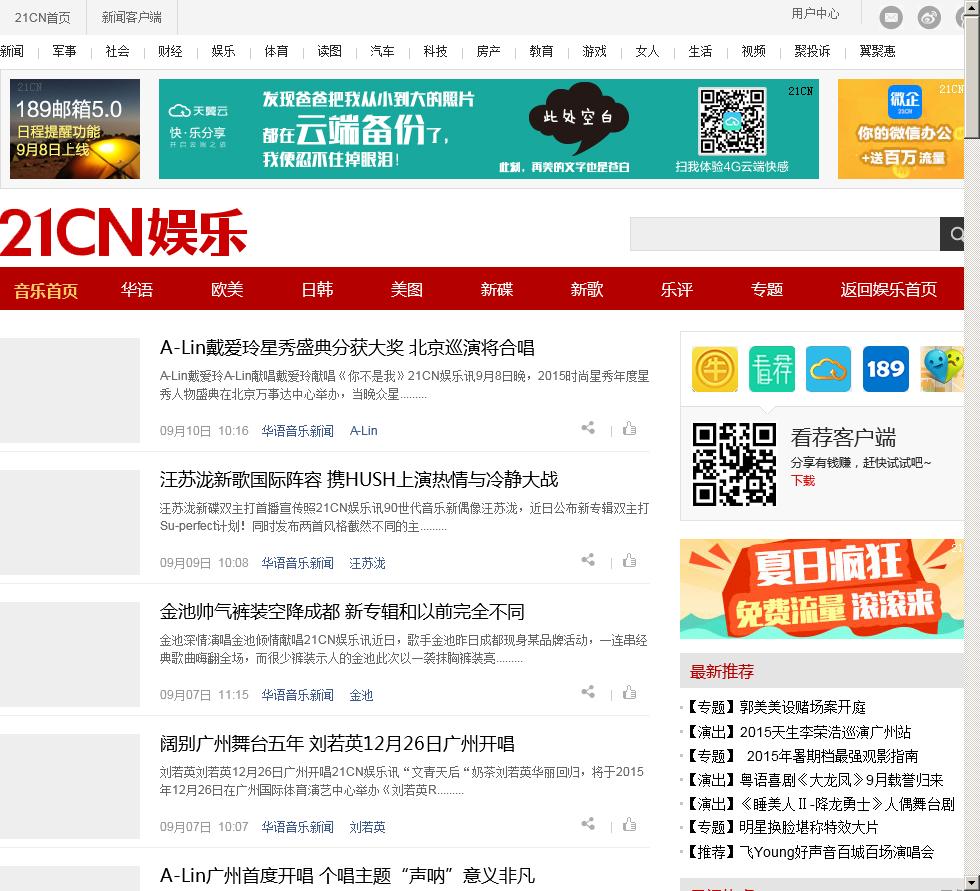This screenshot has width=980, height=891.
Task: Open 【演出】粤语喜剧《大龙凤》9月载誉归来
Action: pos(815,780)
